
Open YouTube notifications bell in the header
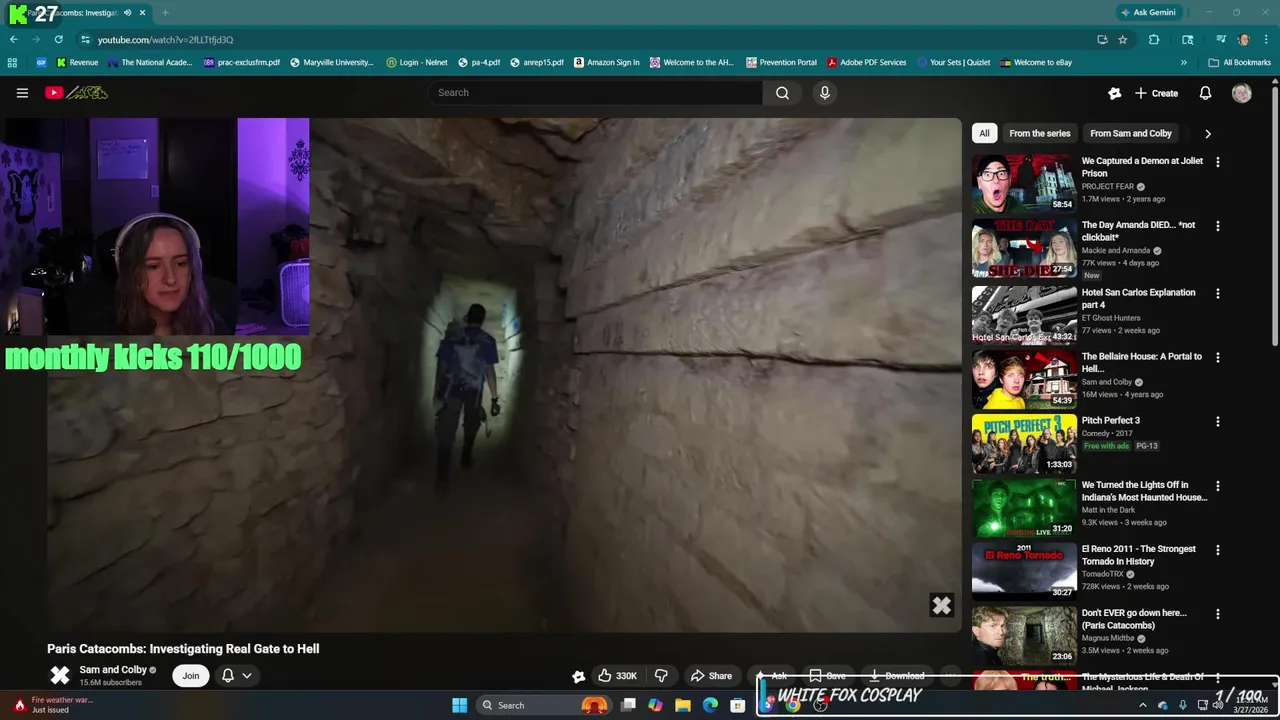click(x=1205, y=93)
